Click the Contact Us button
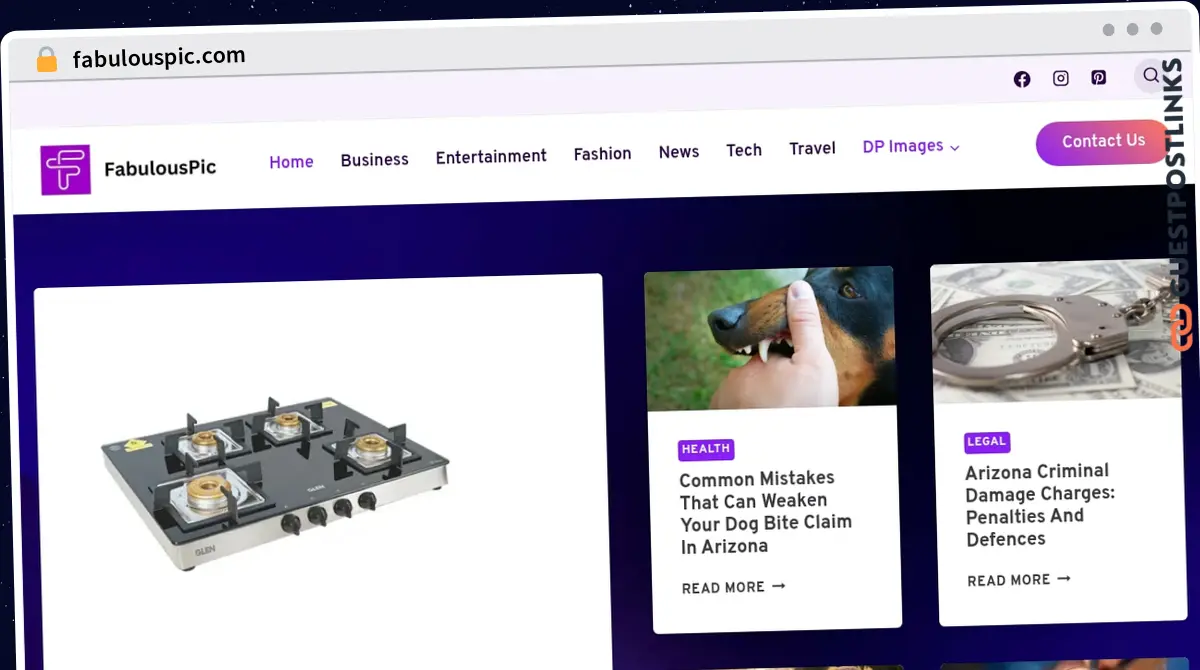This screenshot has height=670, width=1200. pos(1103,142)
